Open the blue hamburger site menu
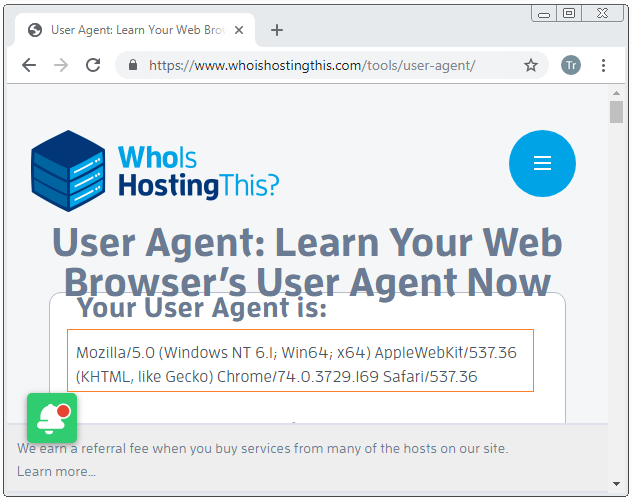The height and width of the screenshot is (500, 632). [542, 163]
